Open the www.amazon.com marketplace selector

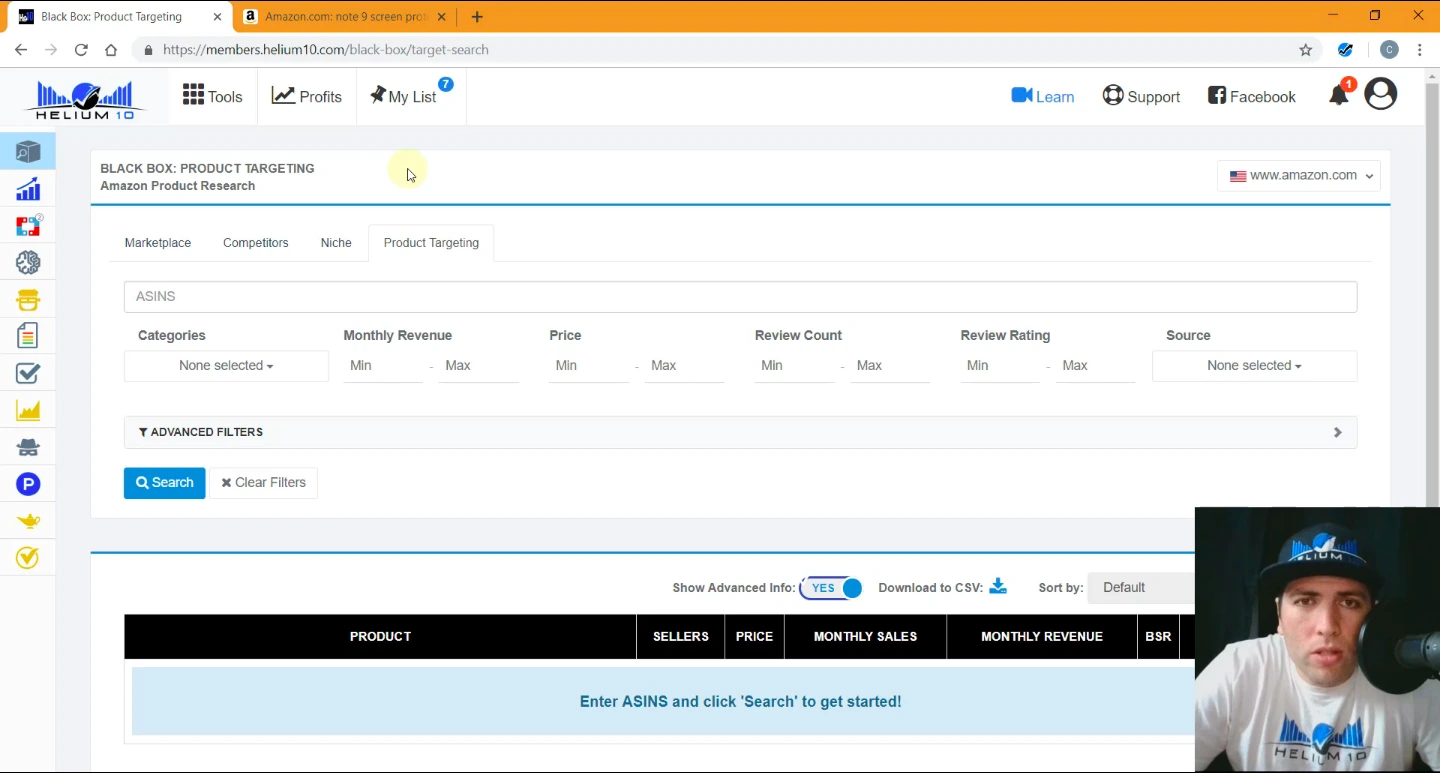click(x=1298, y=175)
